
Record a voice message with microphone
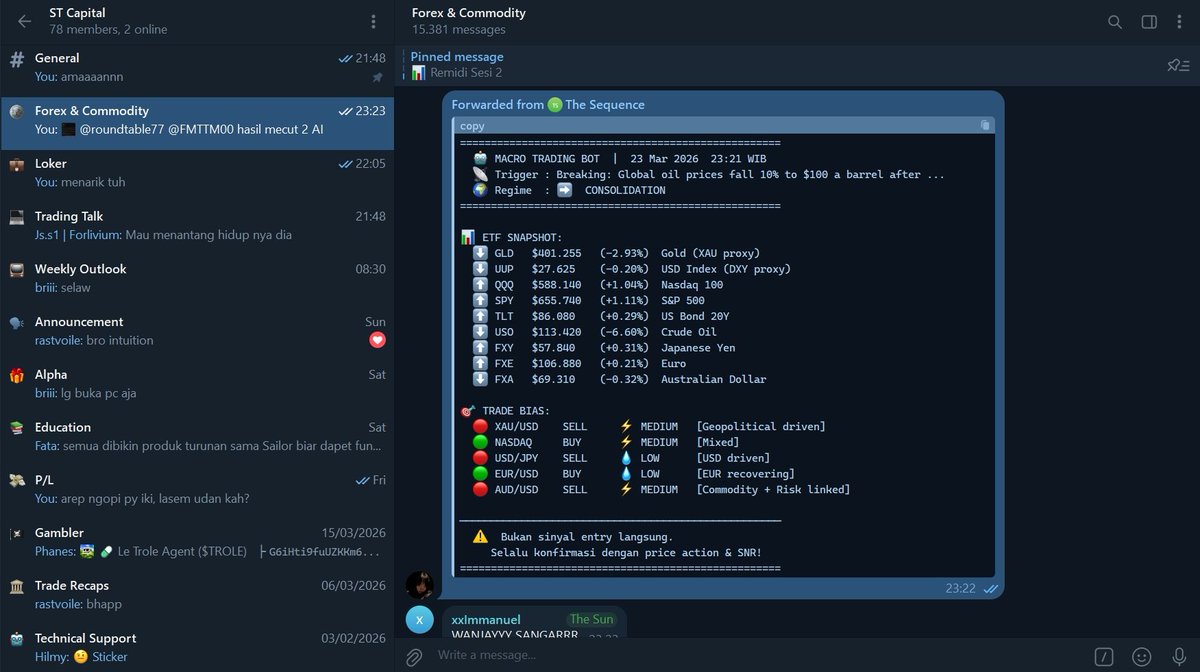tap(1177, 657)
